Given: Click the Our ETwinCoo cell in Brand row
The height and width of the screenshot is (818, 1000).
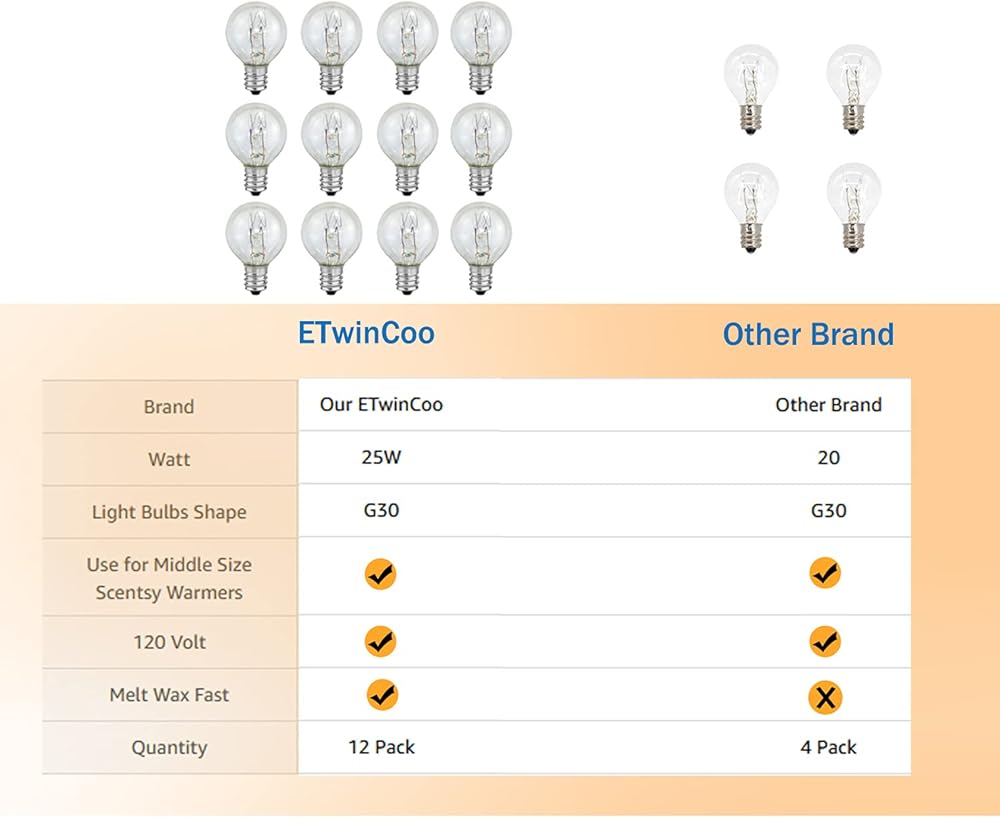Looking at the screenshot, I should click(x=381, y=405).
